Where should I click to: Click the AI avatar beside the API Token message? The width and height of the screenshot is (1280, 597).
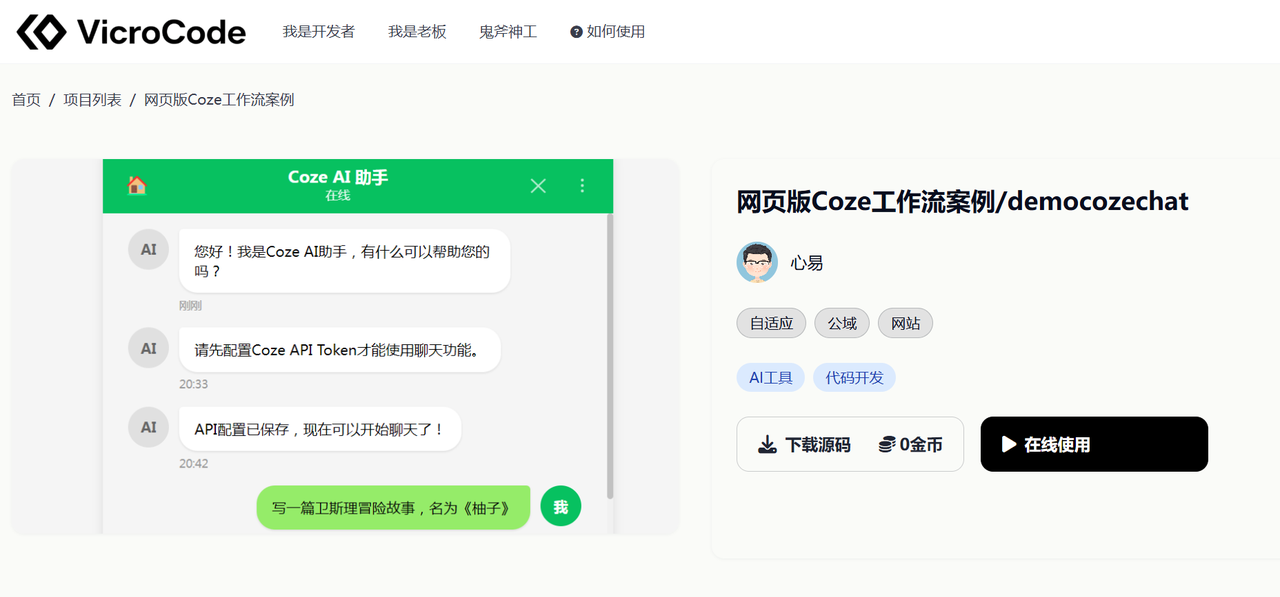(x=148, y=348)
